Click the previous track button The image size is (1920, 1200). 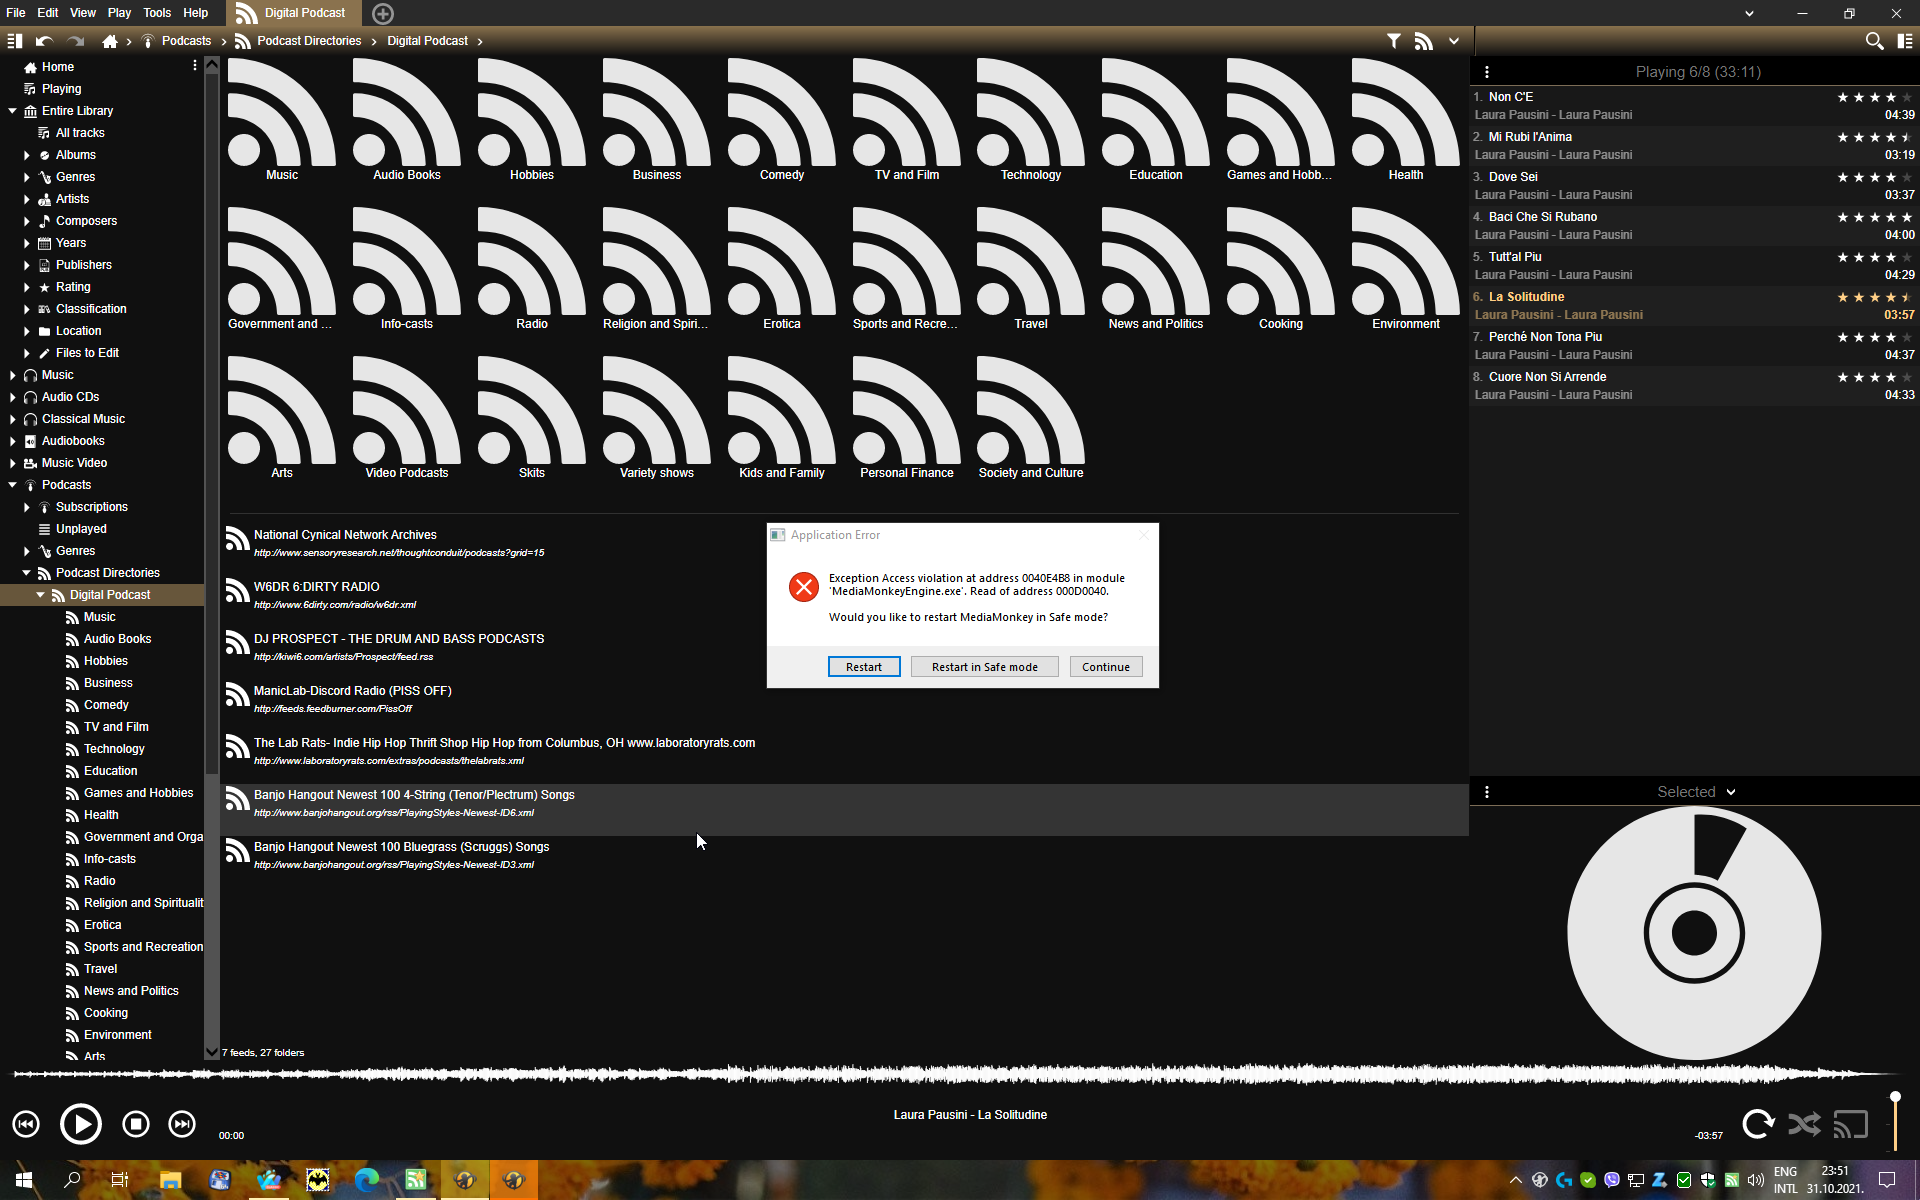click(x=26, y=1124)
